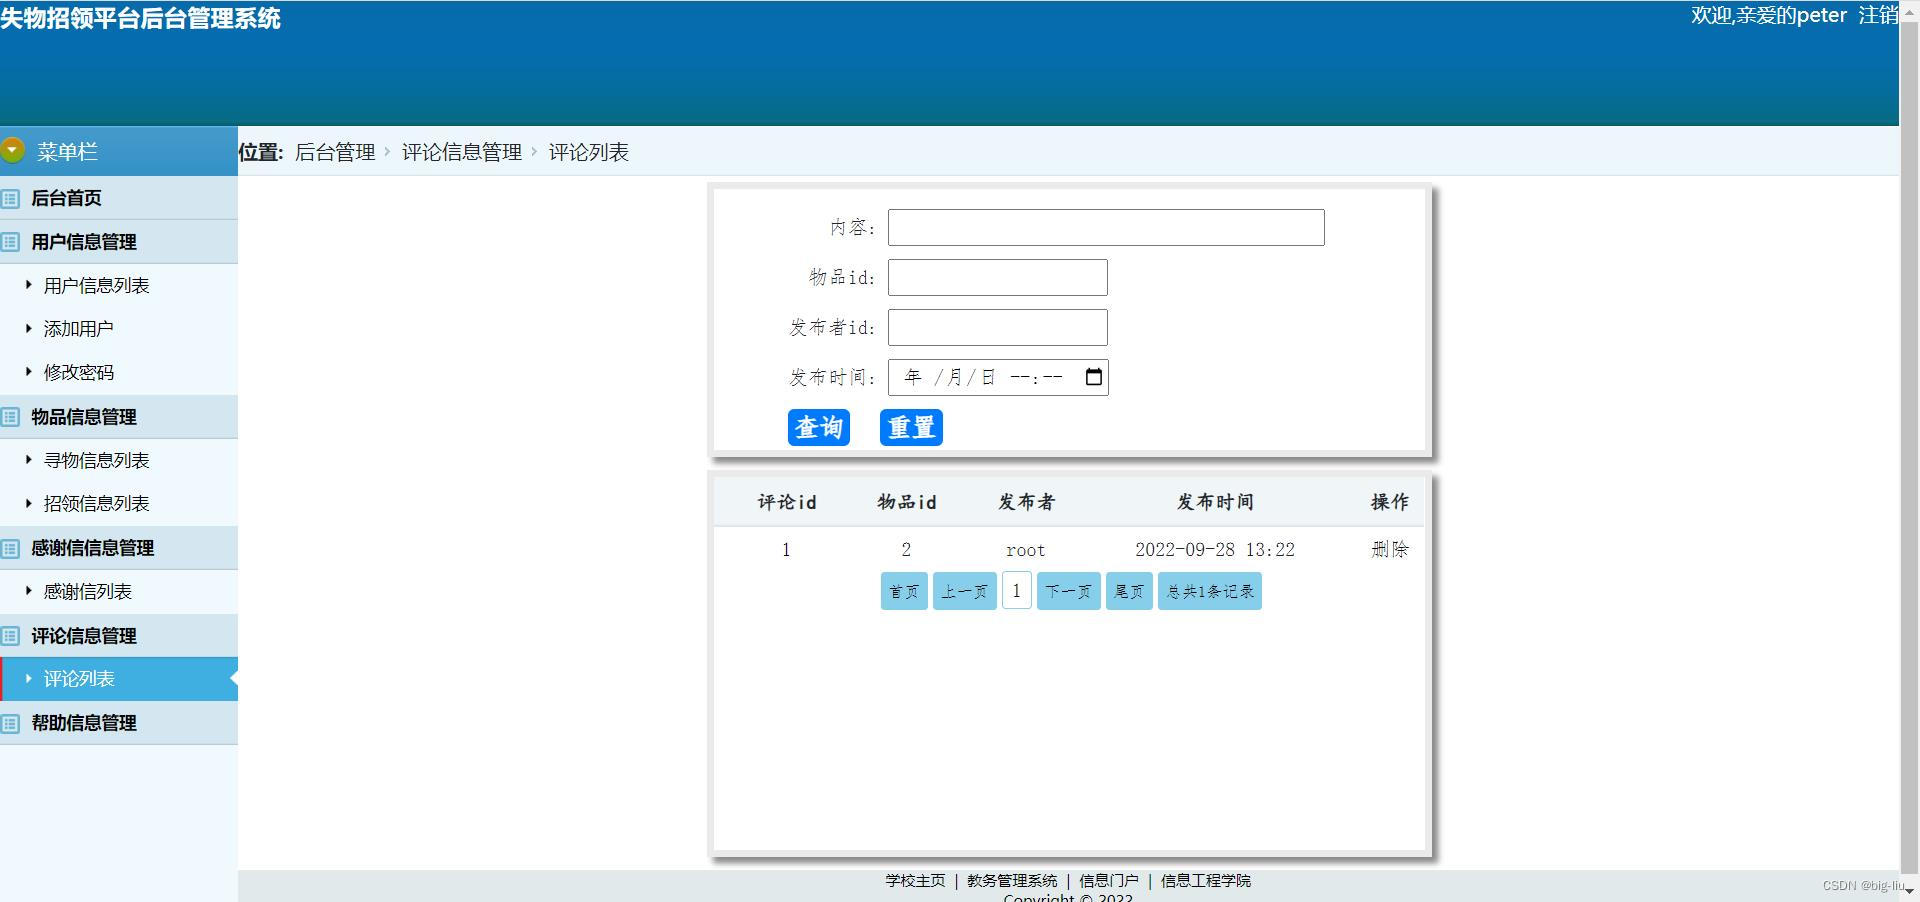1920x902 pixels.
Task: Click the list icon beside 评论信息管理
Action: tap(11, 636)
